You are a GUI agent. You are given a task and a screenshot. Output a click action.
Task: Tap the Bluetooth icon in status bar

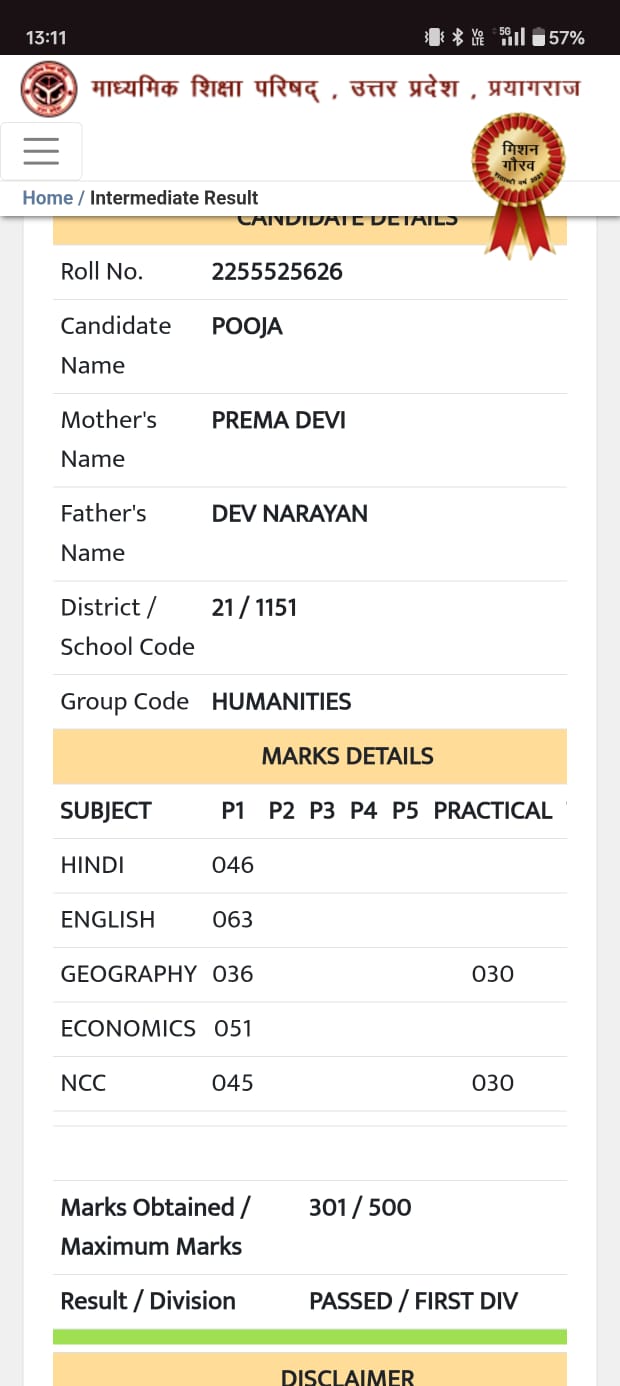[x=457, y=38]
